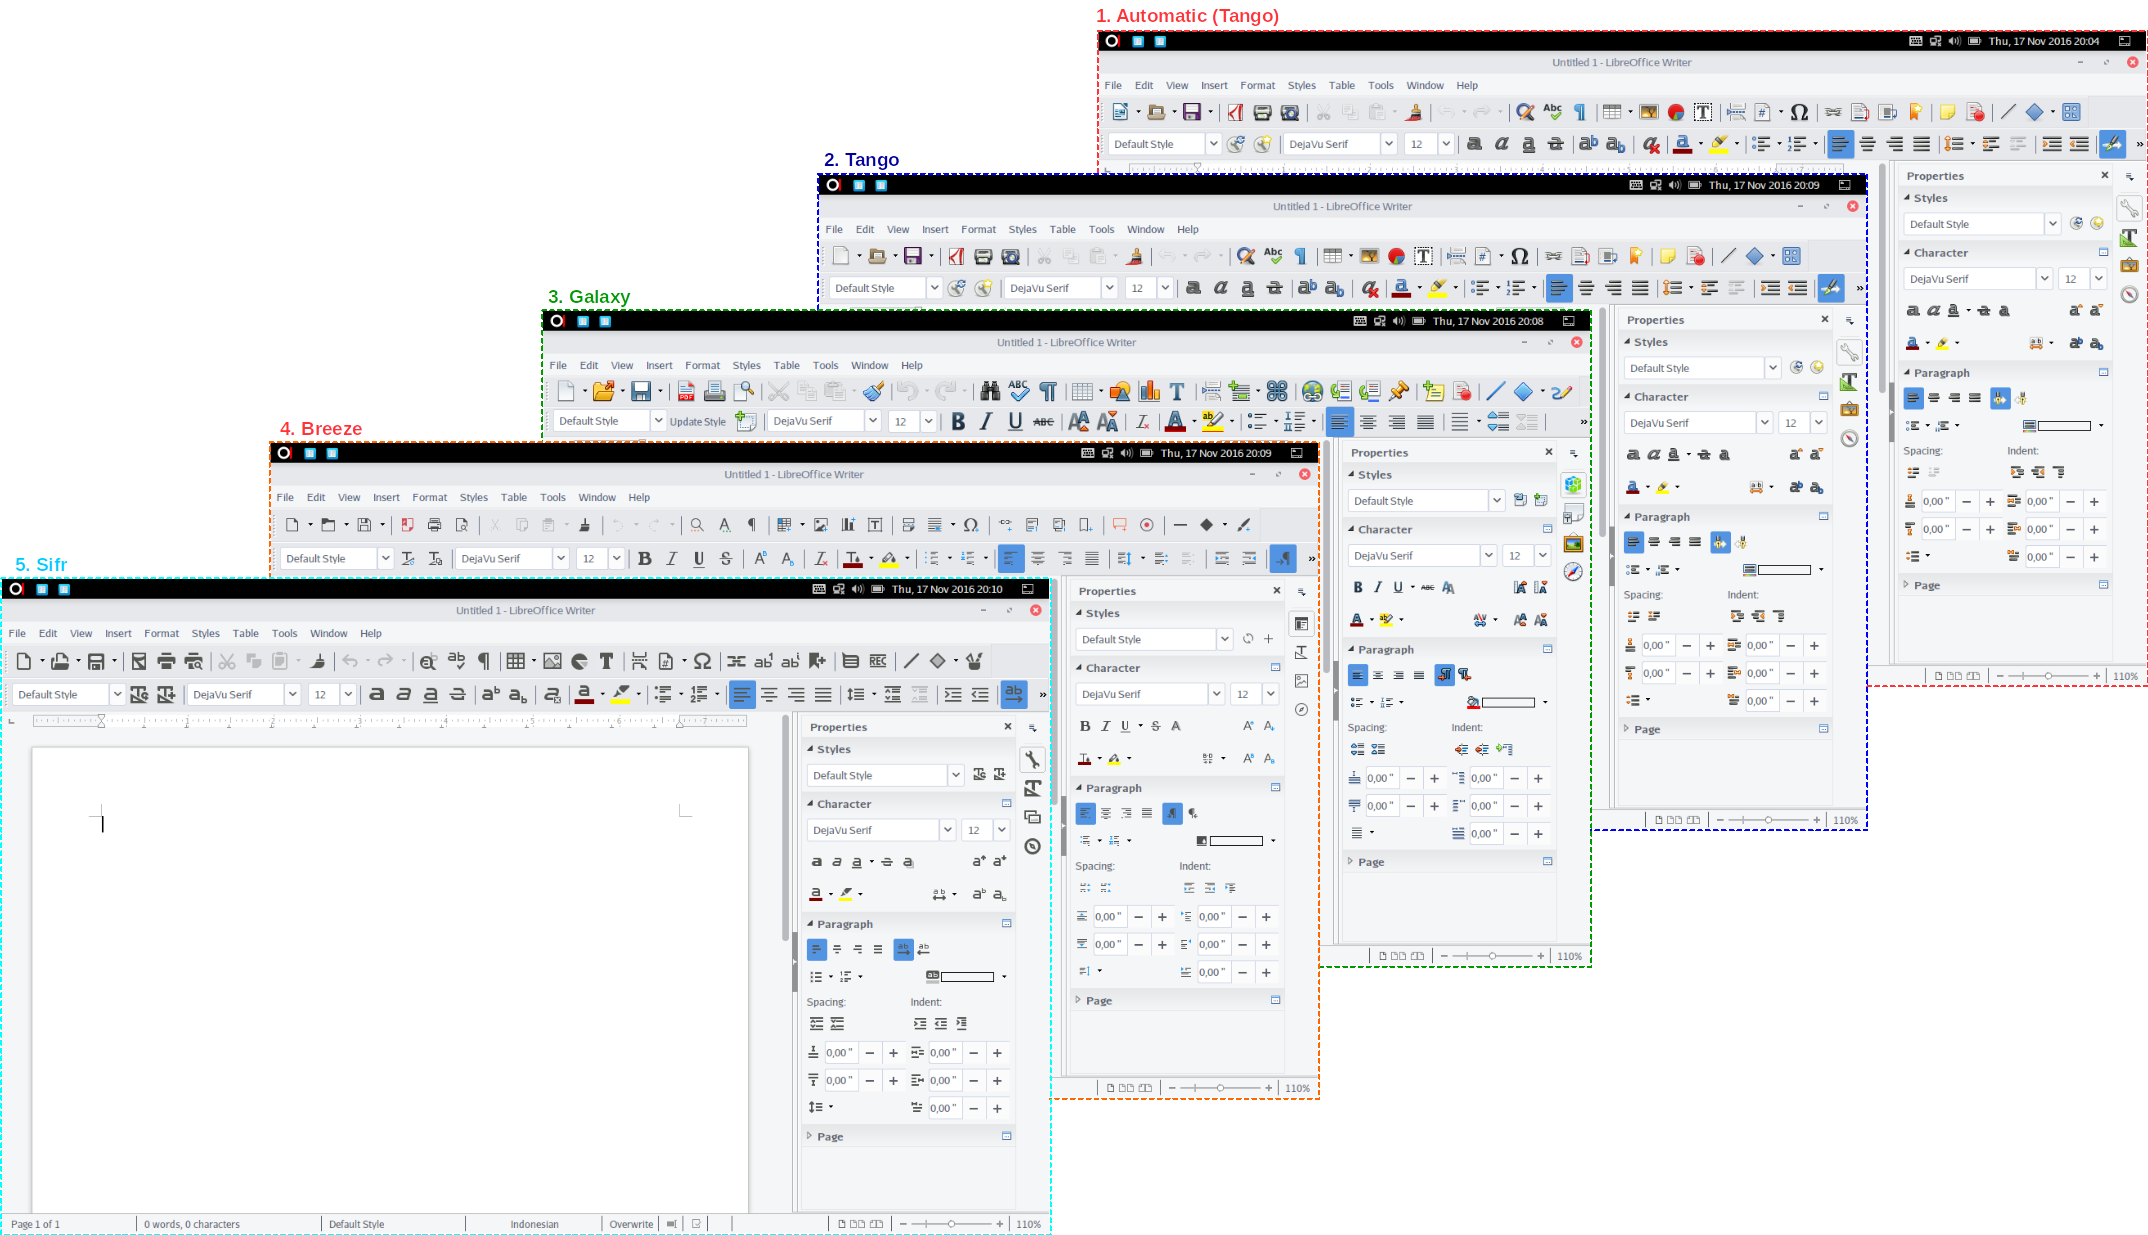Open paragraph style dropdown in Sifr toolbar

[x=117, y=694]
